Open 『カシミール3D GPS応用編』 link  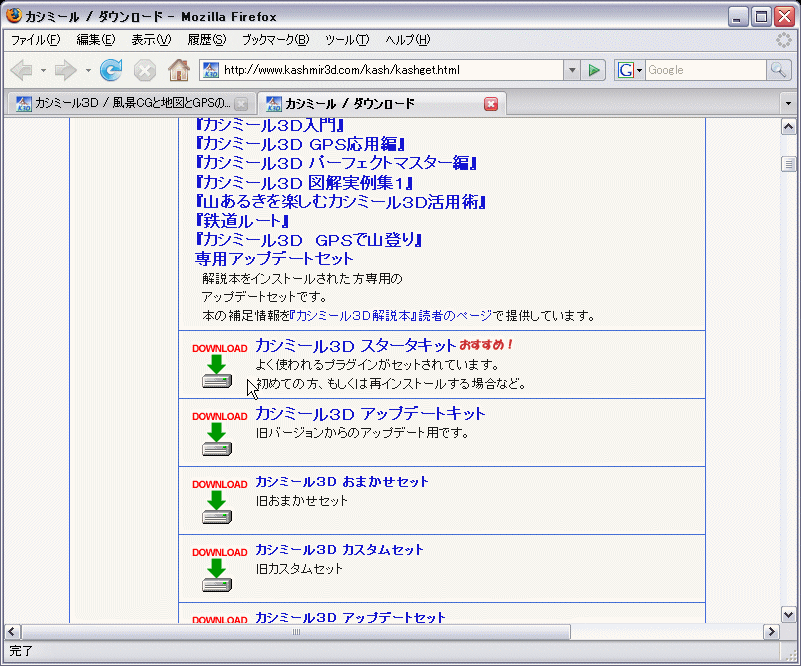click(x=300, y=144)
